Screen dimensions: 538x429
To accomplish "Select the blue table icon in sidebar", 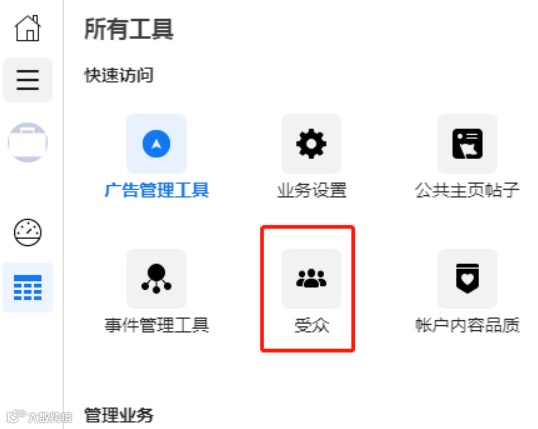I will point(28,288).
